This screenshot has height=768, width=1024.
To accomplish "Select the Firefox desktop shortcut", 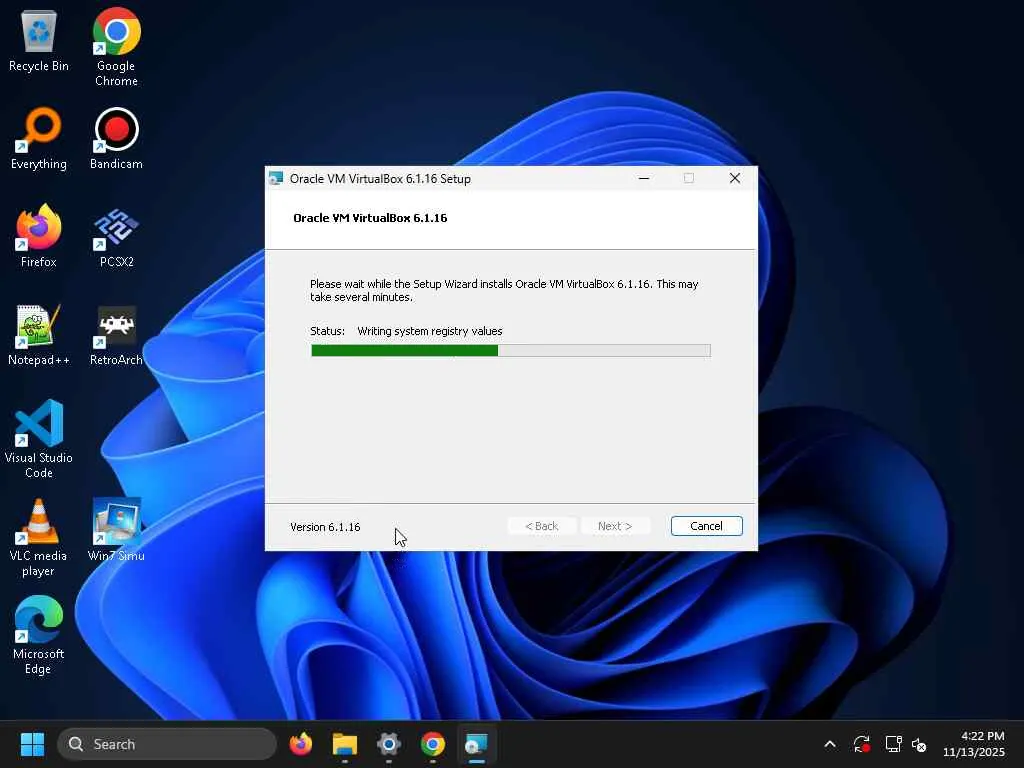I will tap(39, 236).
